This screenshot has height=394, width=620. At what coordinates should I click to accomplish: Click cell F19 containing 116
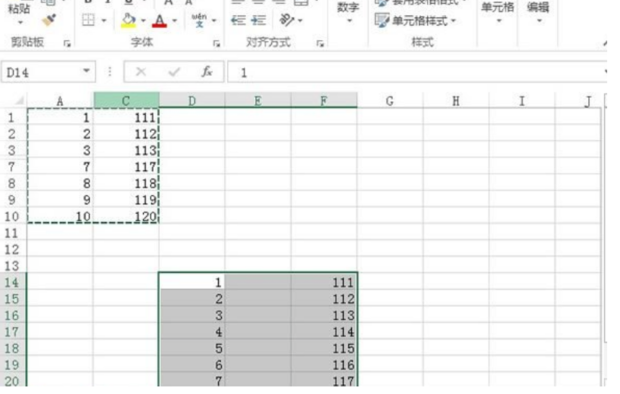point(324,365)
